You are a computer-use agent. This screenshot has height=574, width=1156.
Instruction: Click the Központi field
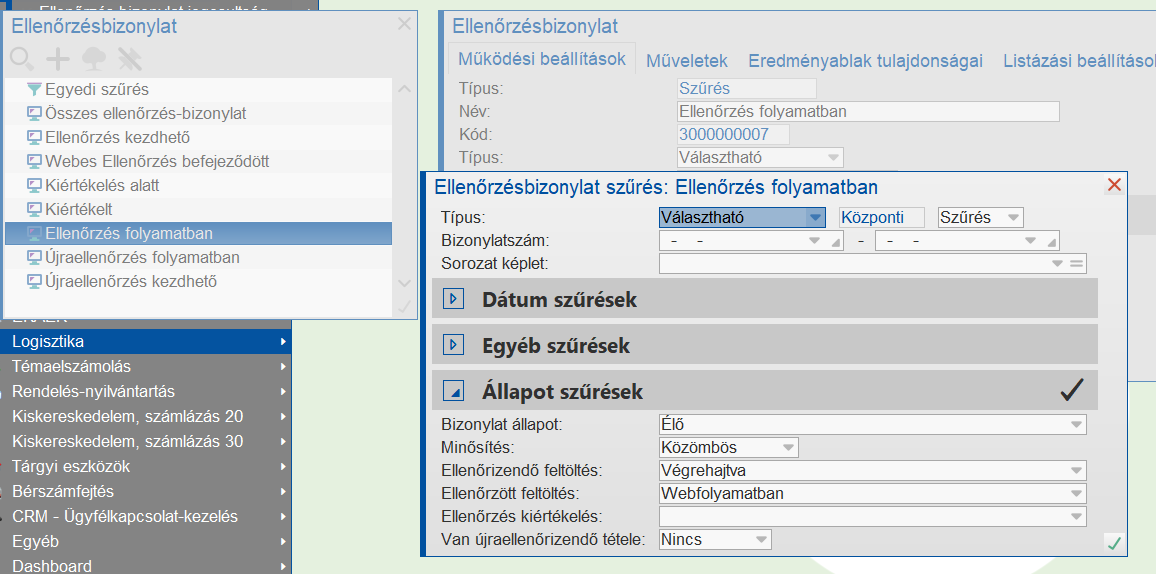point(882,217)
